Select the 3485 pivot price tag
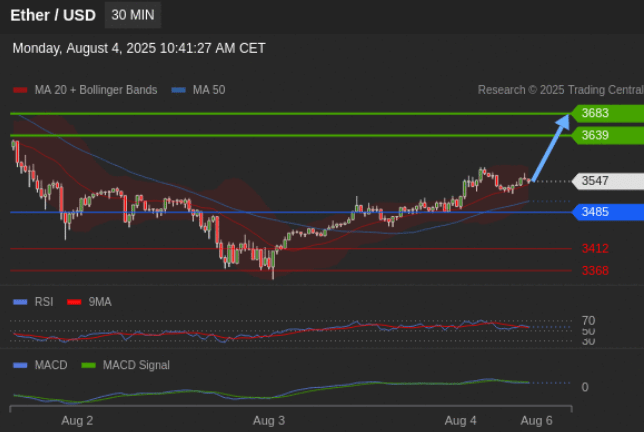This screenshot has width=644, height=432. click(x=608, y=212)
